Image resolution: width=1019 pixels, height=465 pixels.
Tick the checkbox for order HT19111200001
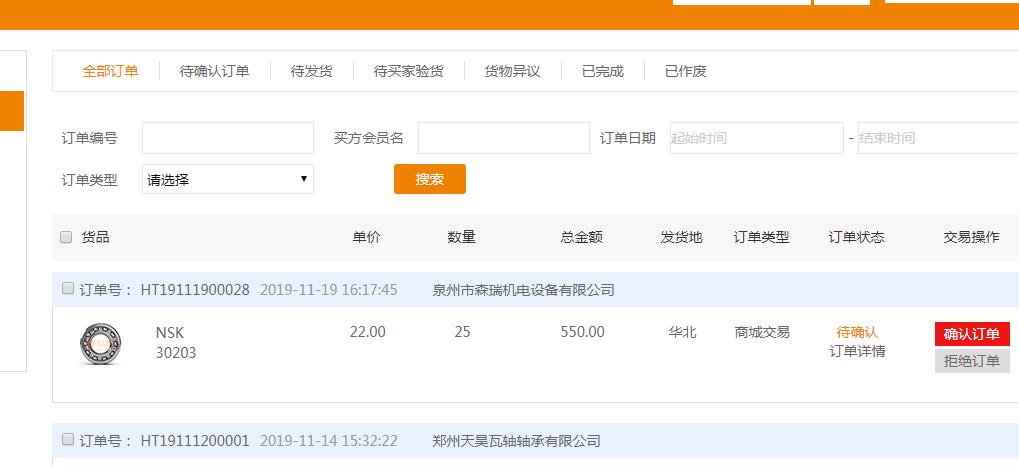coord(68,440)
